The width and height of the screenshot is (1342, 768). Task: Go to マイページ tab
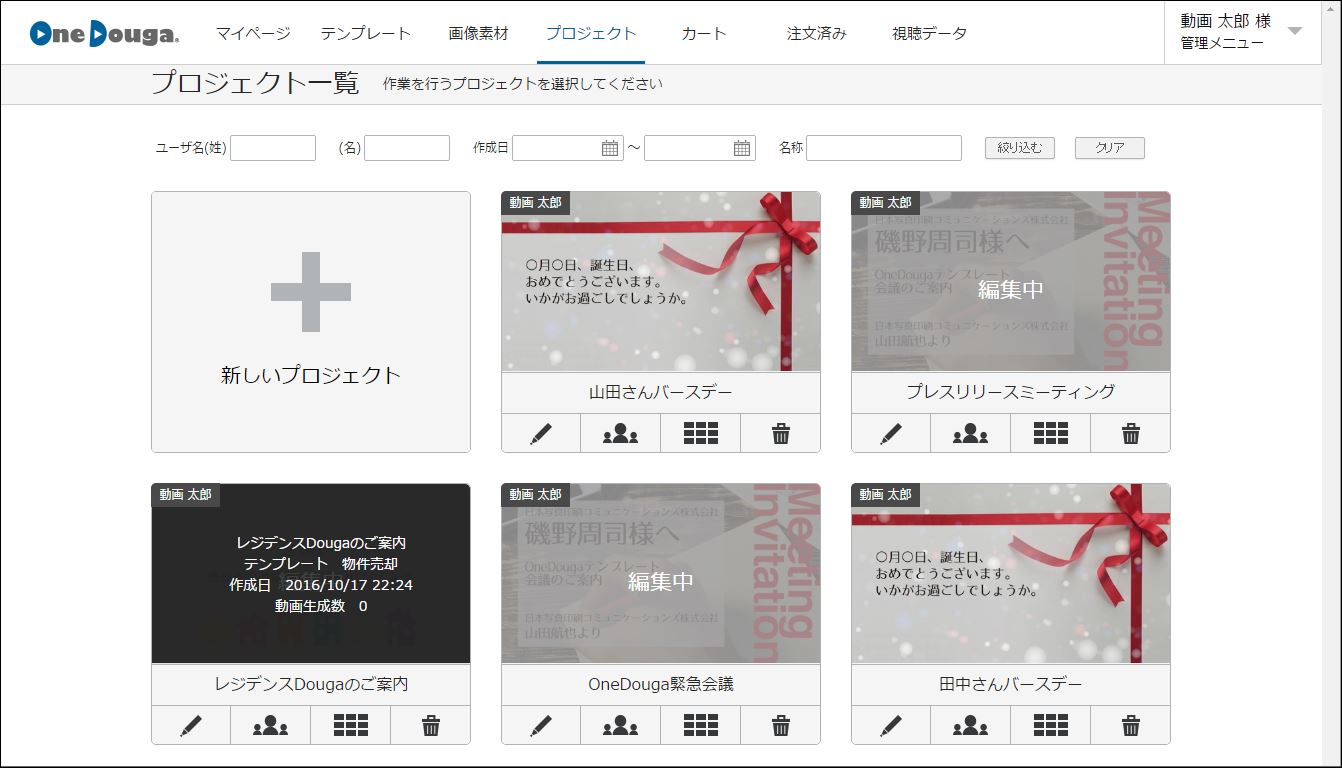[253, 33]
